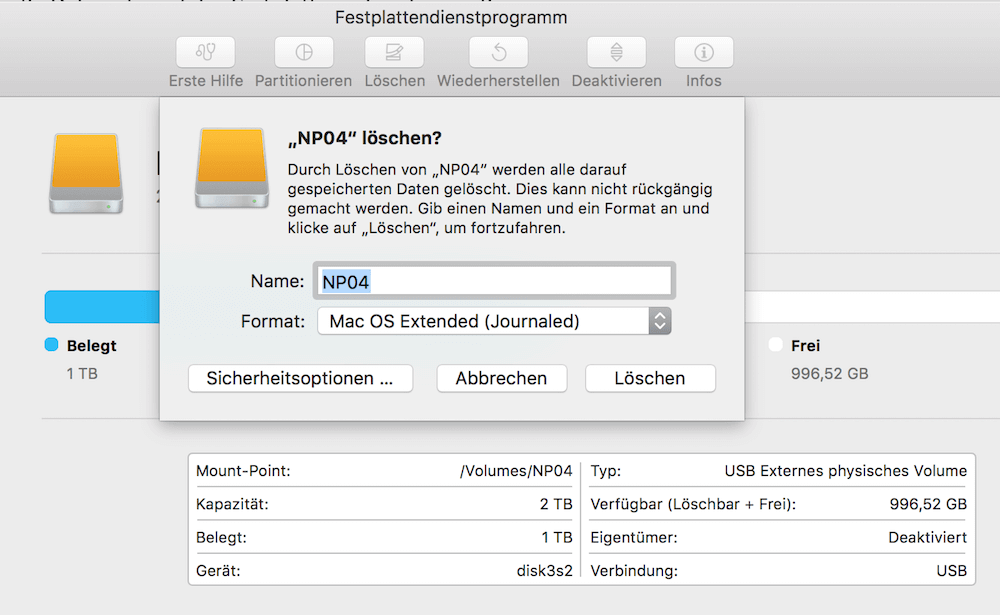Select the NP04 name text field
The width and height of the screenshot is (1000, 615).
point(493,280)
